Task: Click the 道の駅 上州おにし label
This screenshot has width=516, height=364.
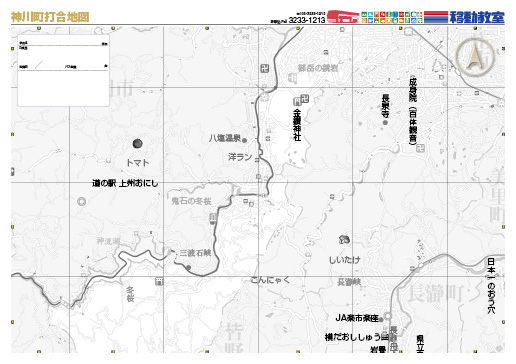Action: 125,183
